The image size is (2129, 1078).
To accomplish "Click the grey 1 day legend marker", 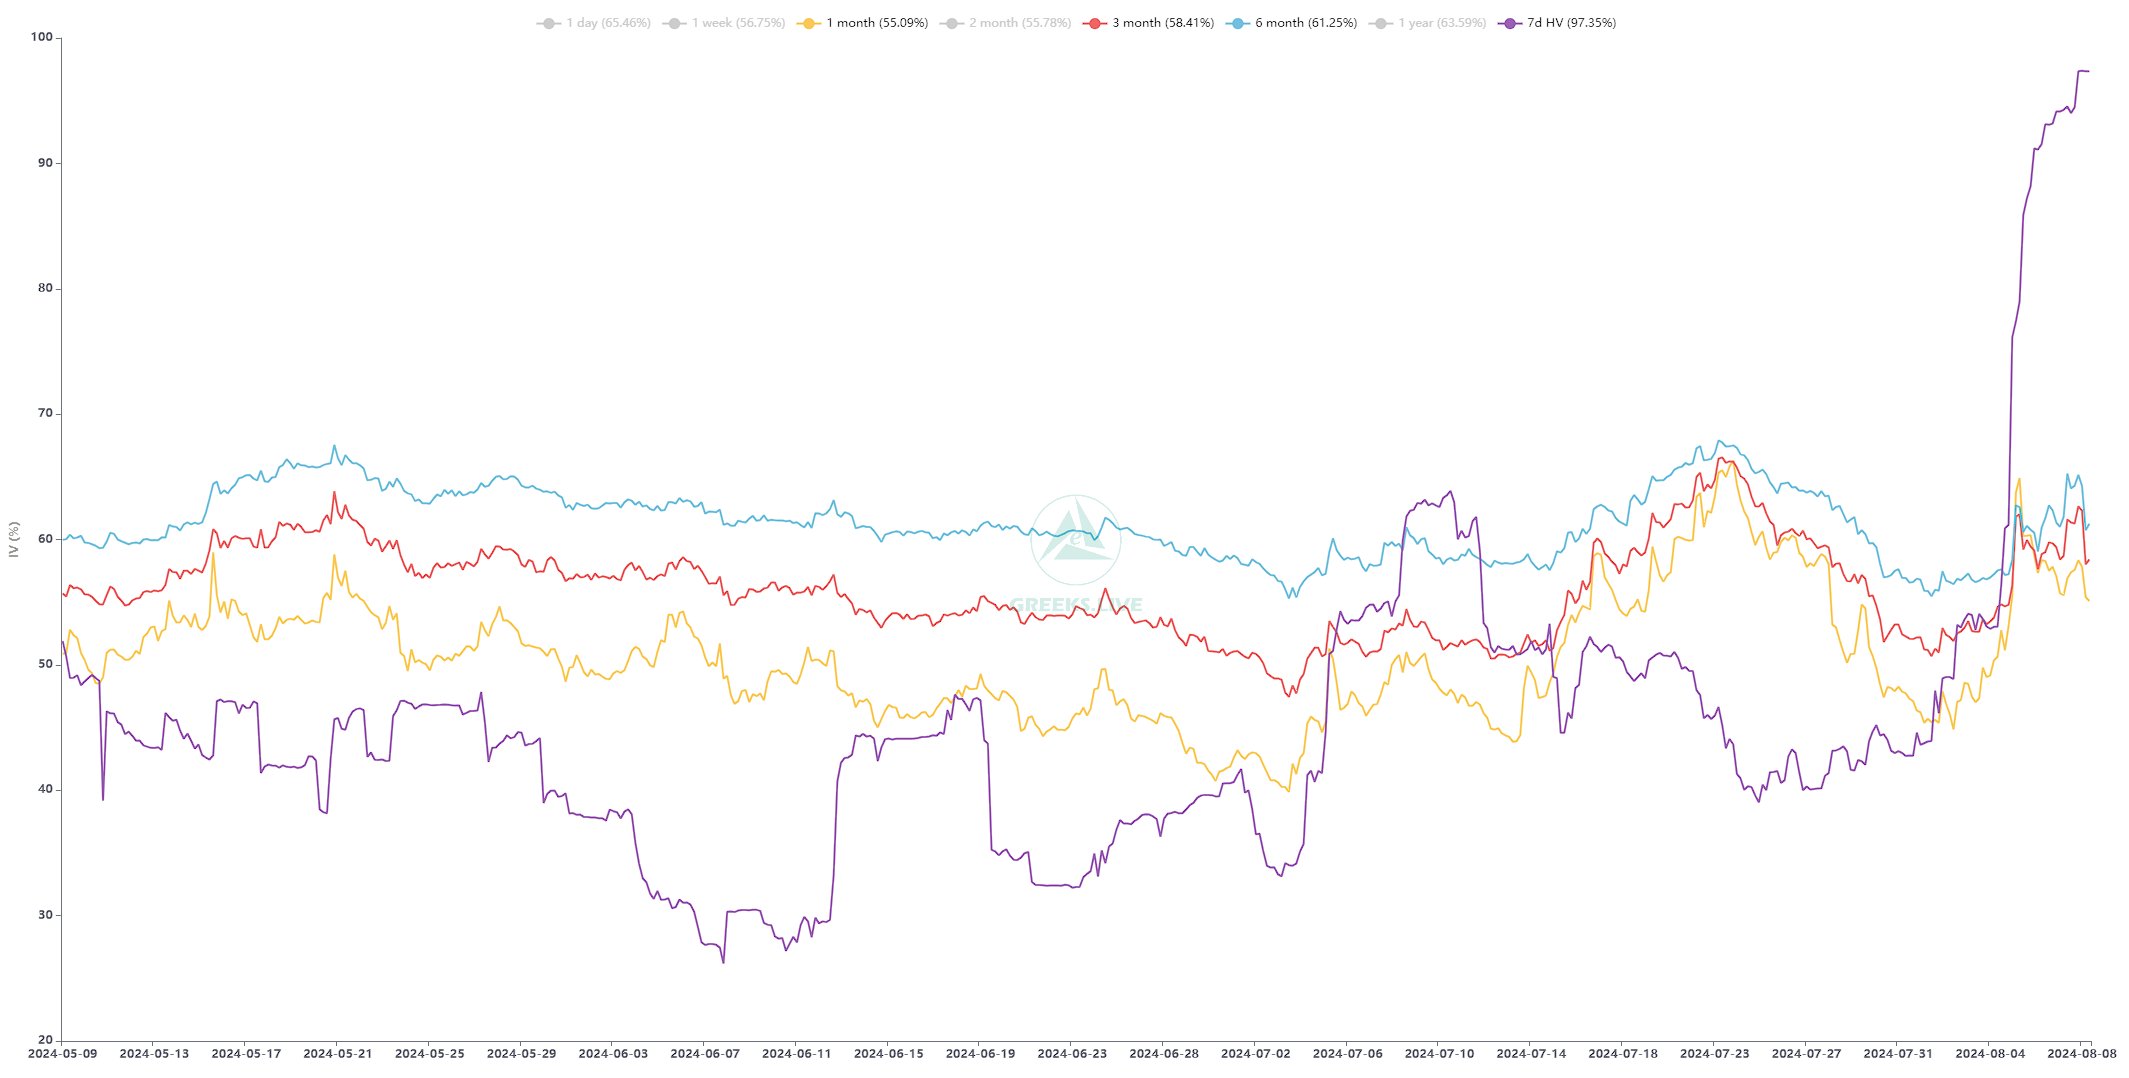I will click(x=547, y=23).
